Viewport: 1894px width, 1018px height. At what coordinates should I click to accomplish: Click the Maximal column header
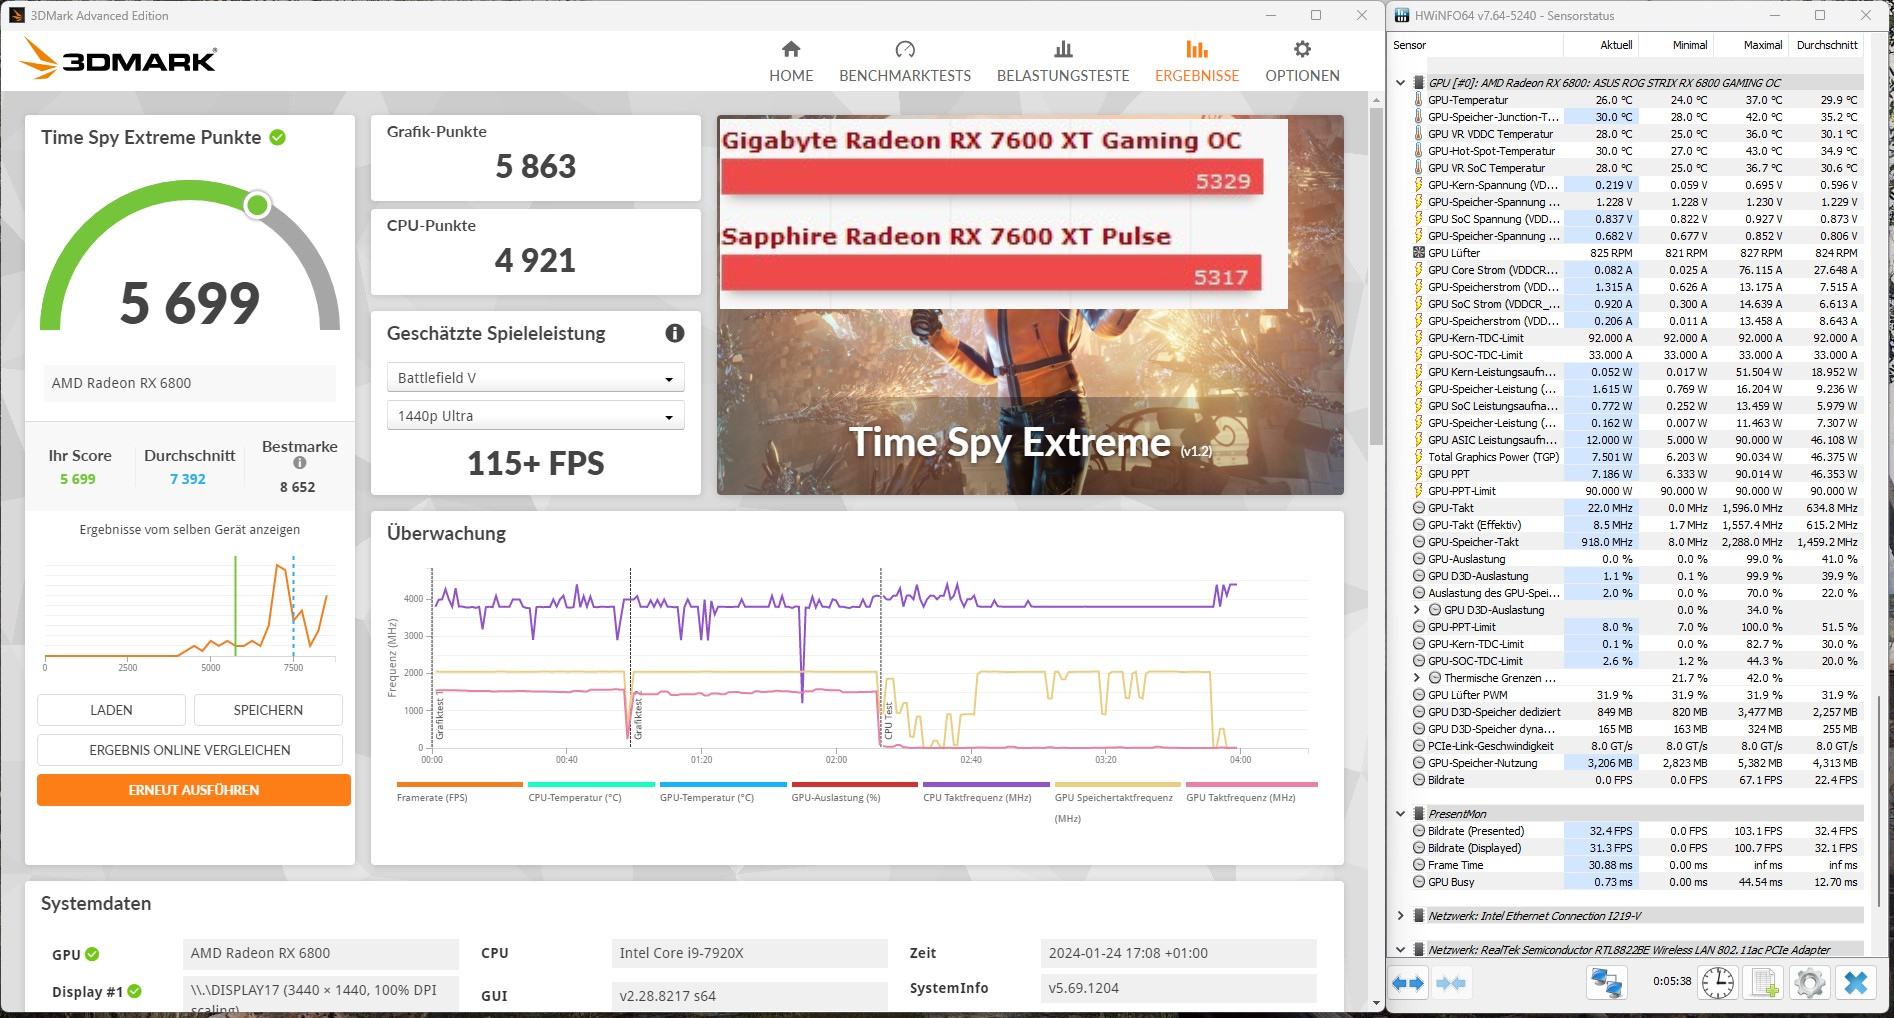tap(1751, 45)
